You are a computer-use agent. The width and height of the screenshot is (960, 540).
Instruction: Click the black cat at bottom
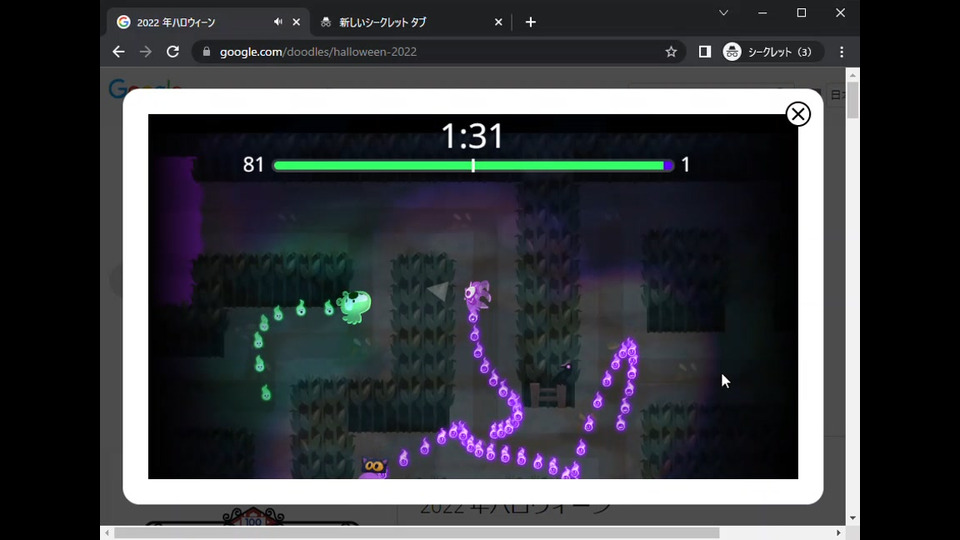(373, 468)
